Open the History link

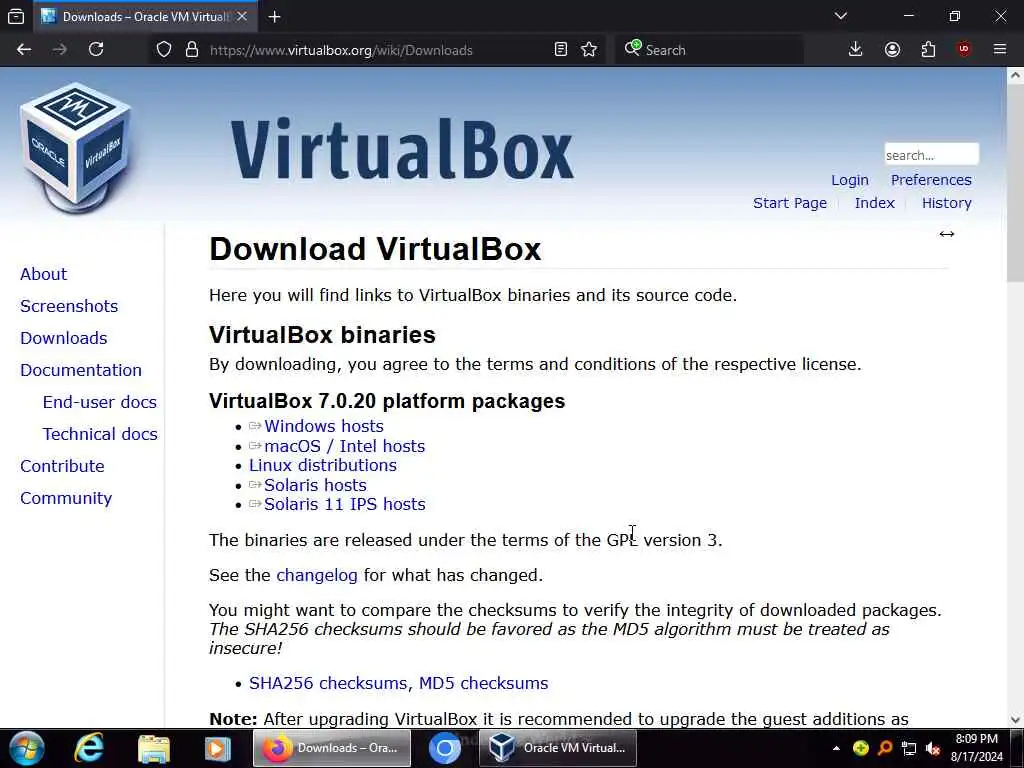946,203
